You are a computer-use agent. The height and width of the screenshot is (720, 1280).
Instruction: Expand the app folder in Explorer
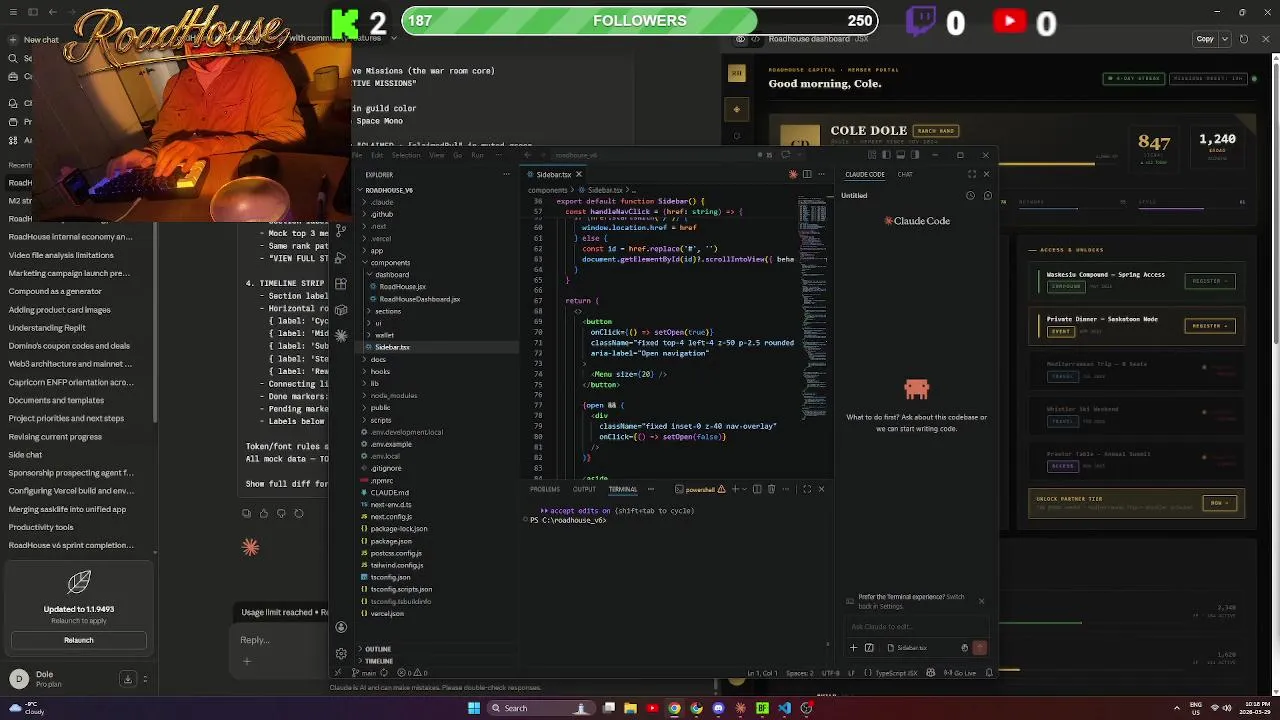(436, 251)
